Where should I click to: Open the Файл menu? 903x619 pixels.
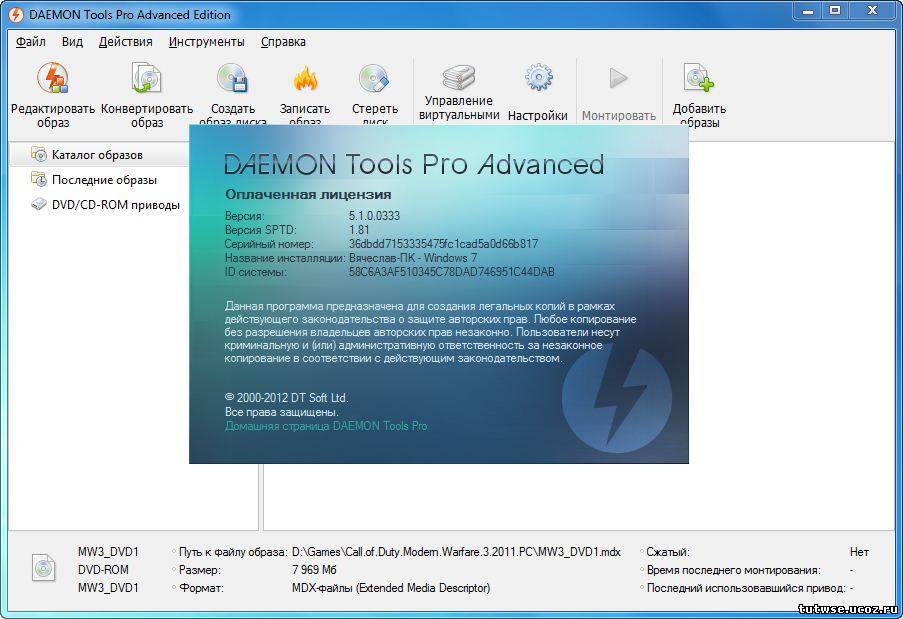31,41
